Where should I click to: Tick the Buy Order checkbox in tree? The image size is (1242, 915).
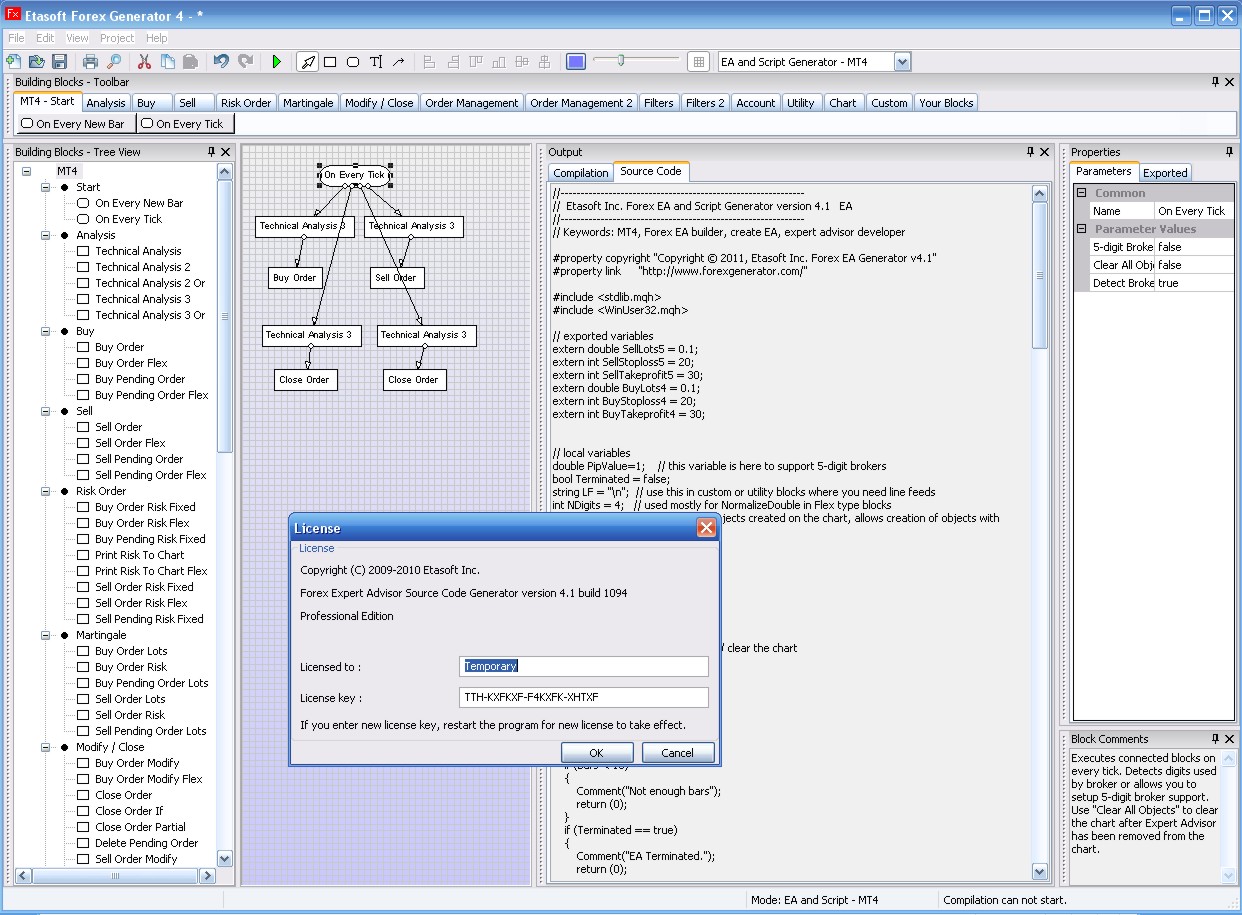pos(83,347)
